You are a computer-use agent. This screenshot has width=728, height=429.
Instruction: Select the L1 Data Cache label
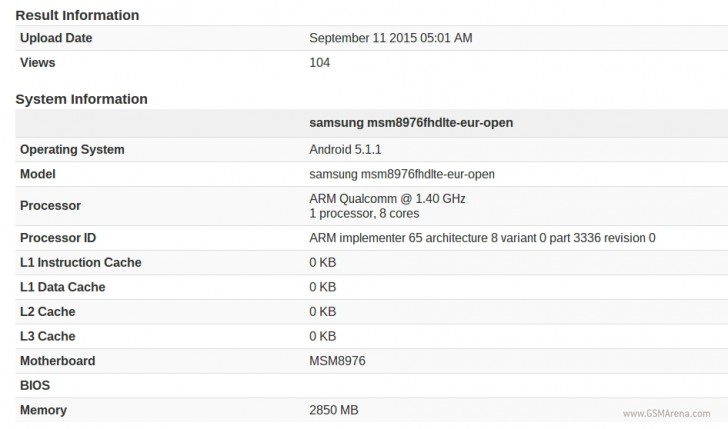coord(62,287)
